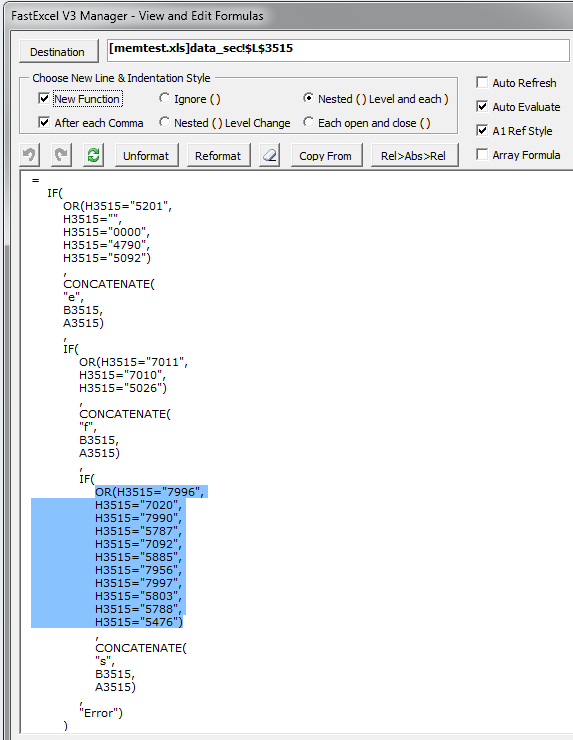Toggle the A1 Ref Style checkbox
Screen dimensions: 573x740
(482, 131)
